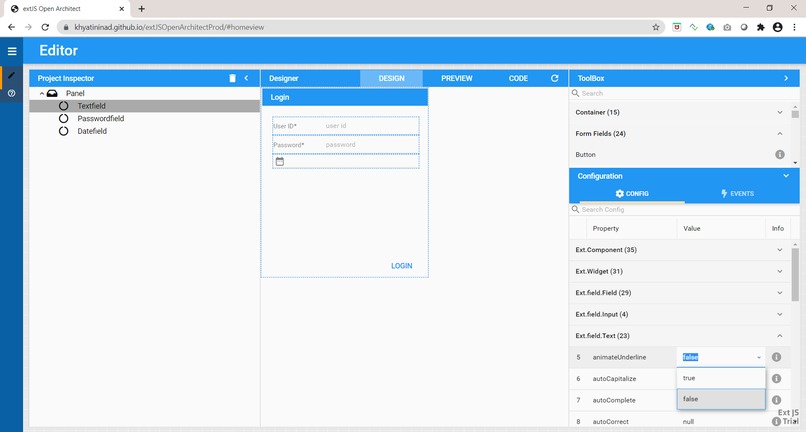Click the Value column header

(721, 228)
